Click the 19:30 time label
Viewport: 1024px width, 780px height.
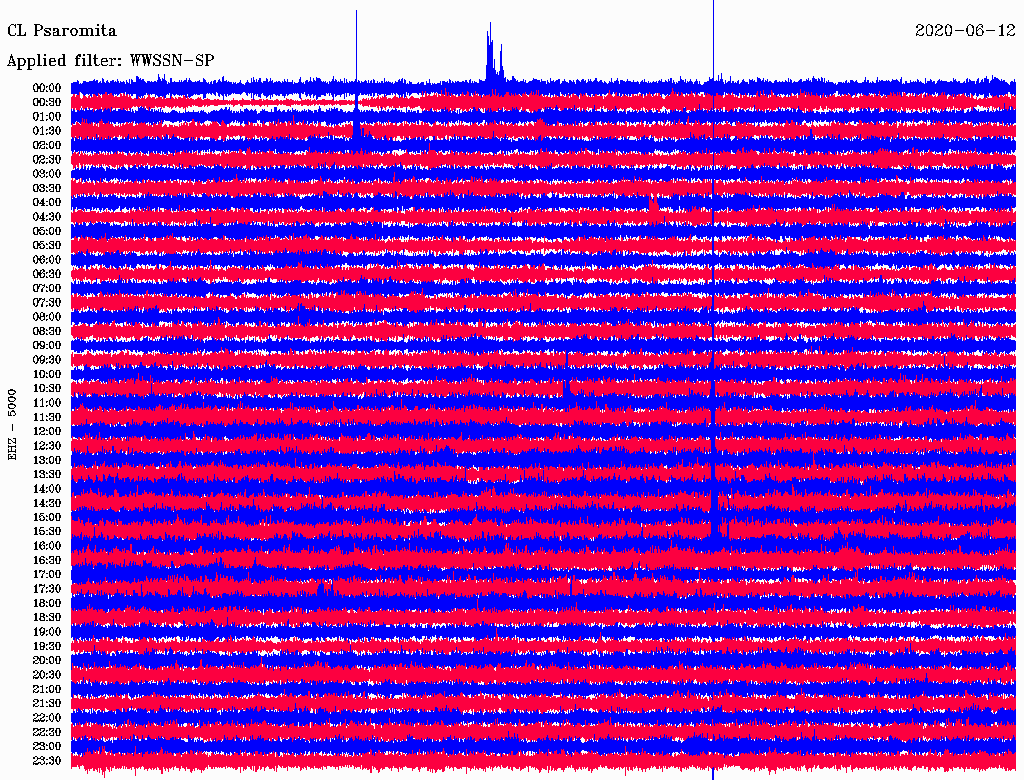47,647
